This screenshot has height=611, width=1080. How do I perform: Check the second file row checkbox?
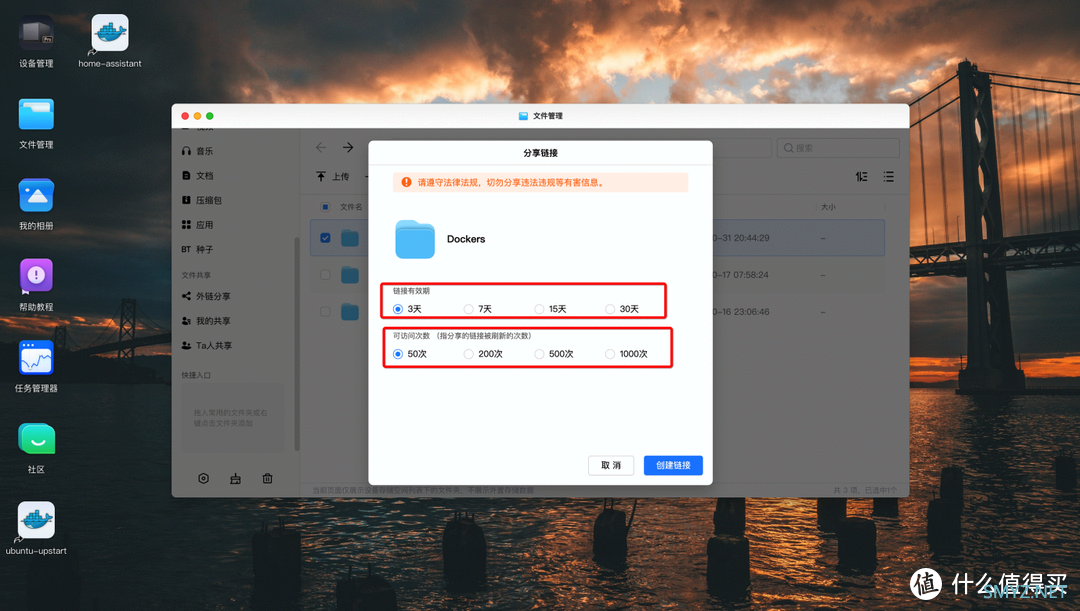click(325, 275)
